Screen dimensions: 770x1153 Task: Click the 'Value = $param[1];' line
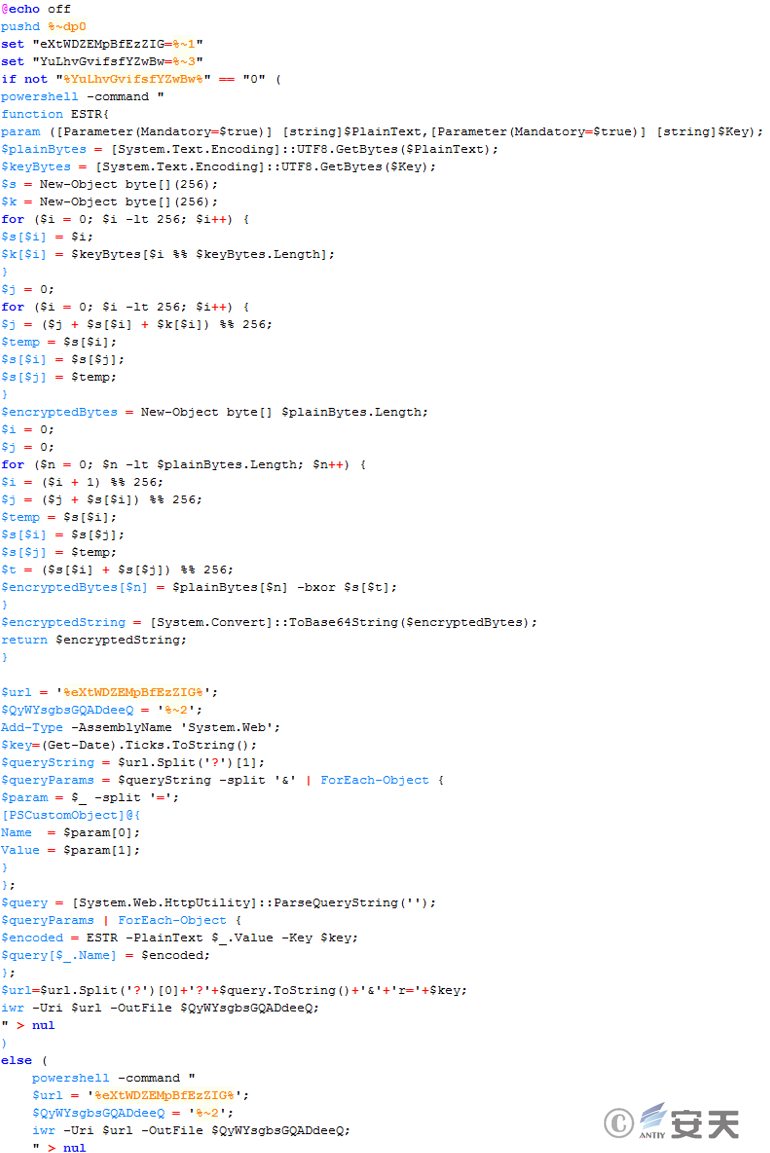[x=71, y=851]
